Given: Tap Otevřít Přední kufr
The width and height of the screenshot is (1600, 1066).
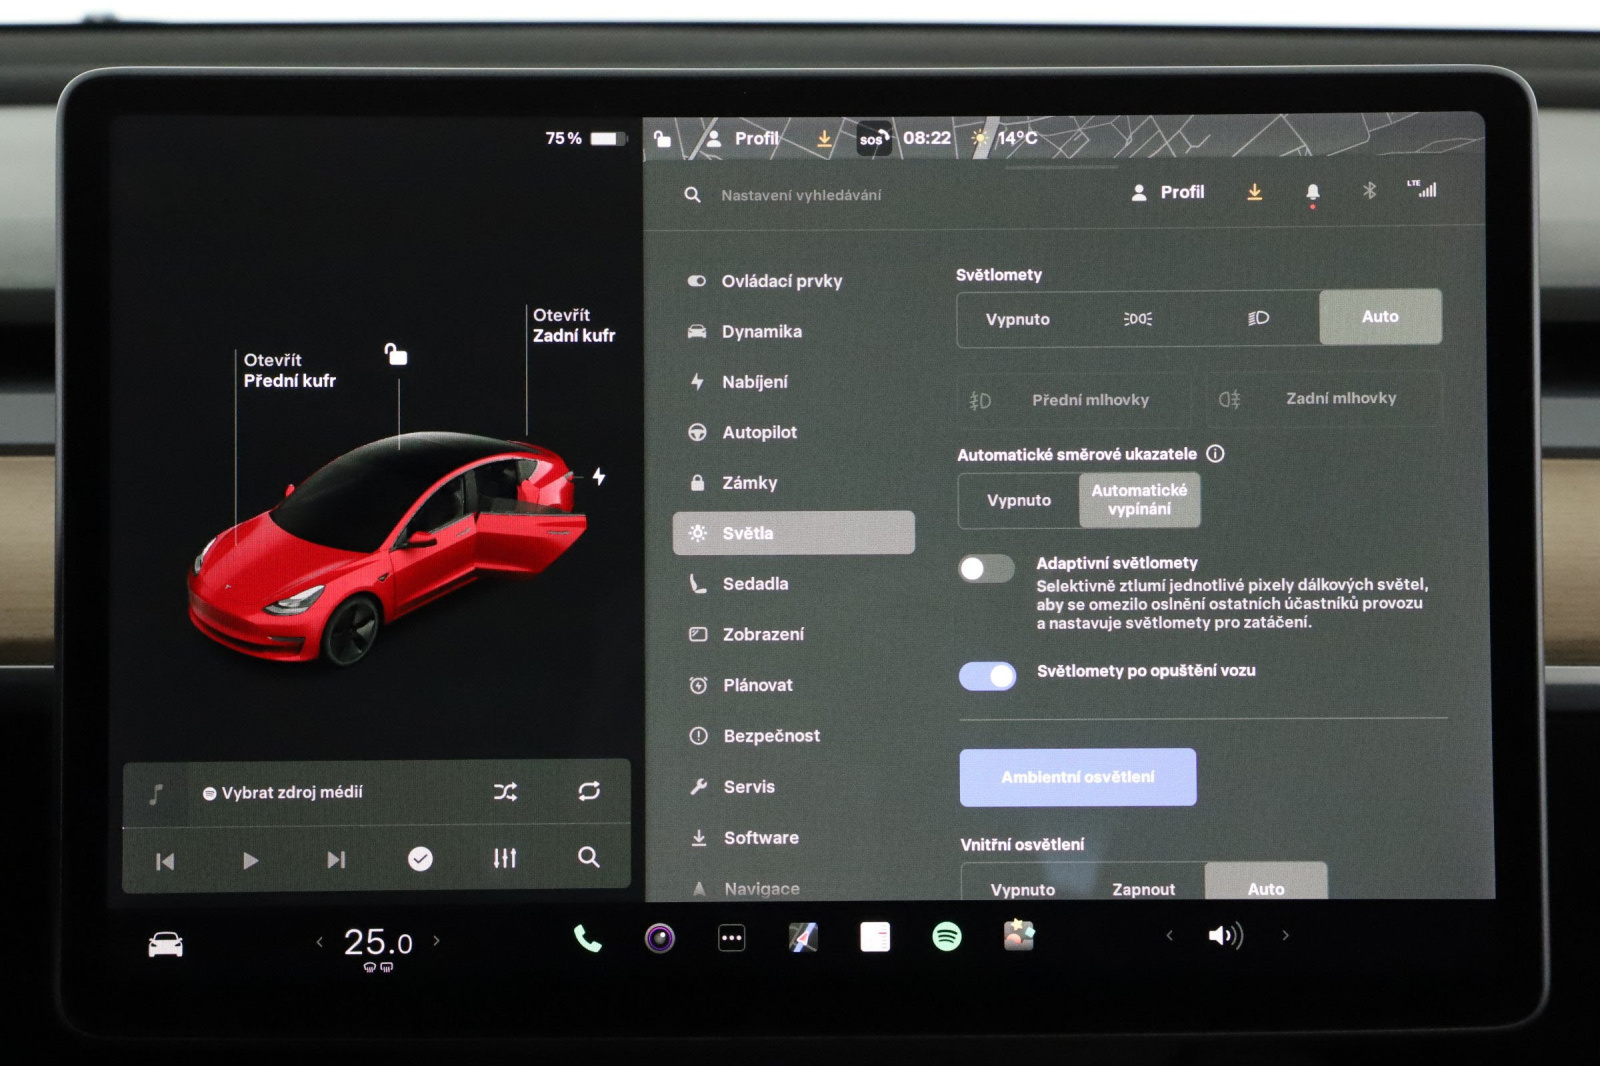Looking at the screenshot, I should (x=289, y=370).
